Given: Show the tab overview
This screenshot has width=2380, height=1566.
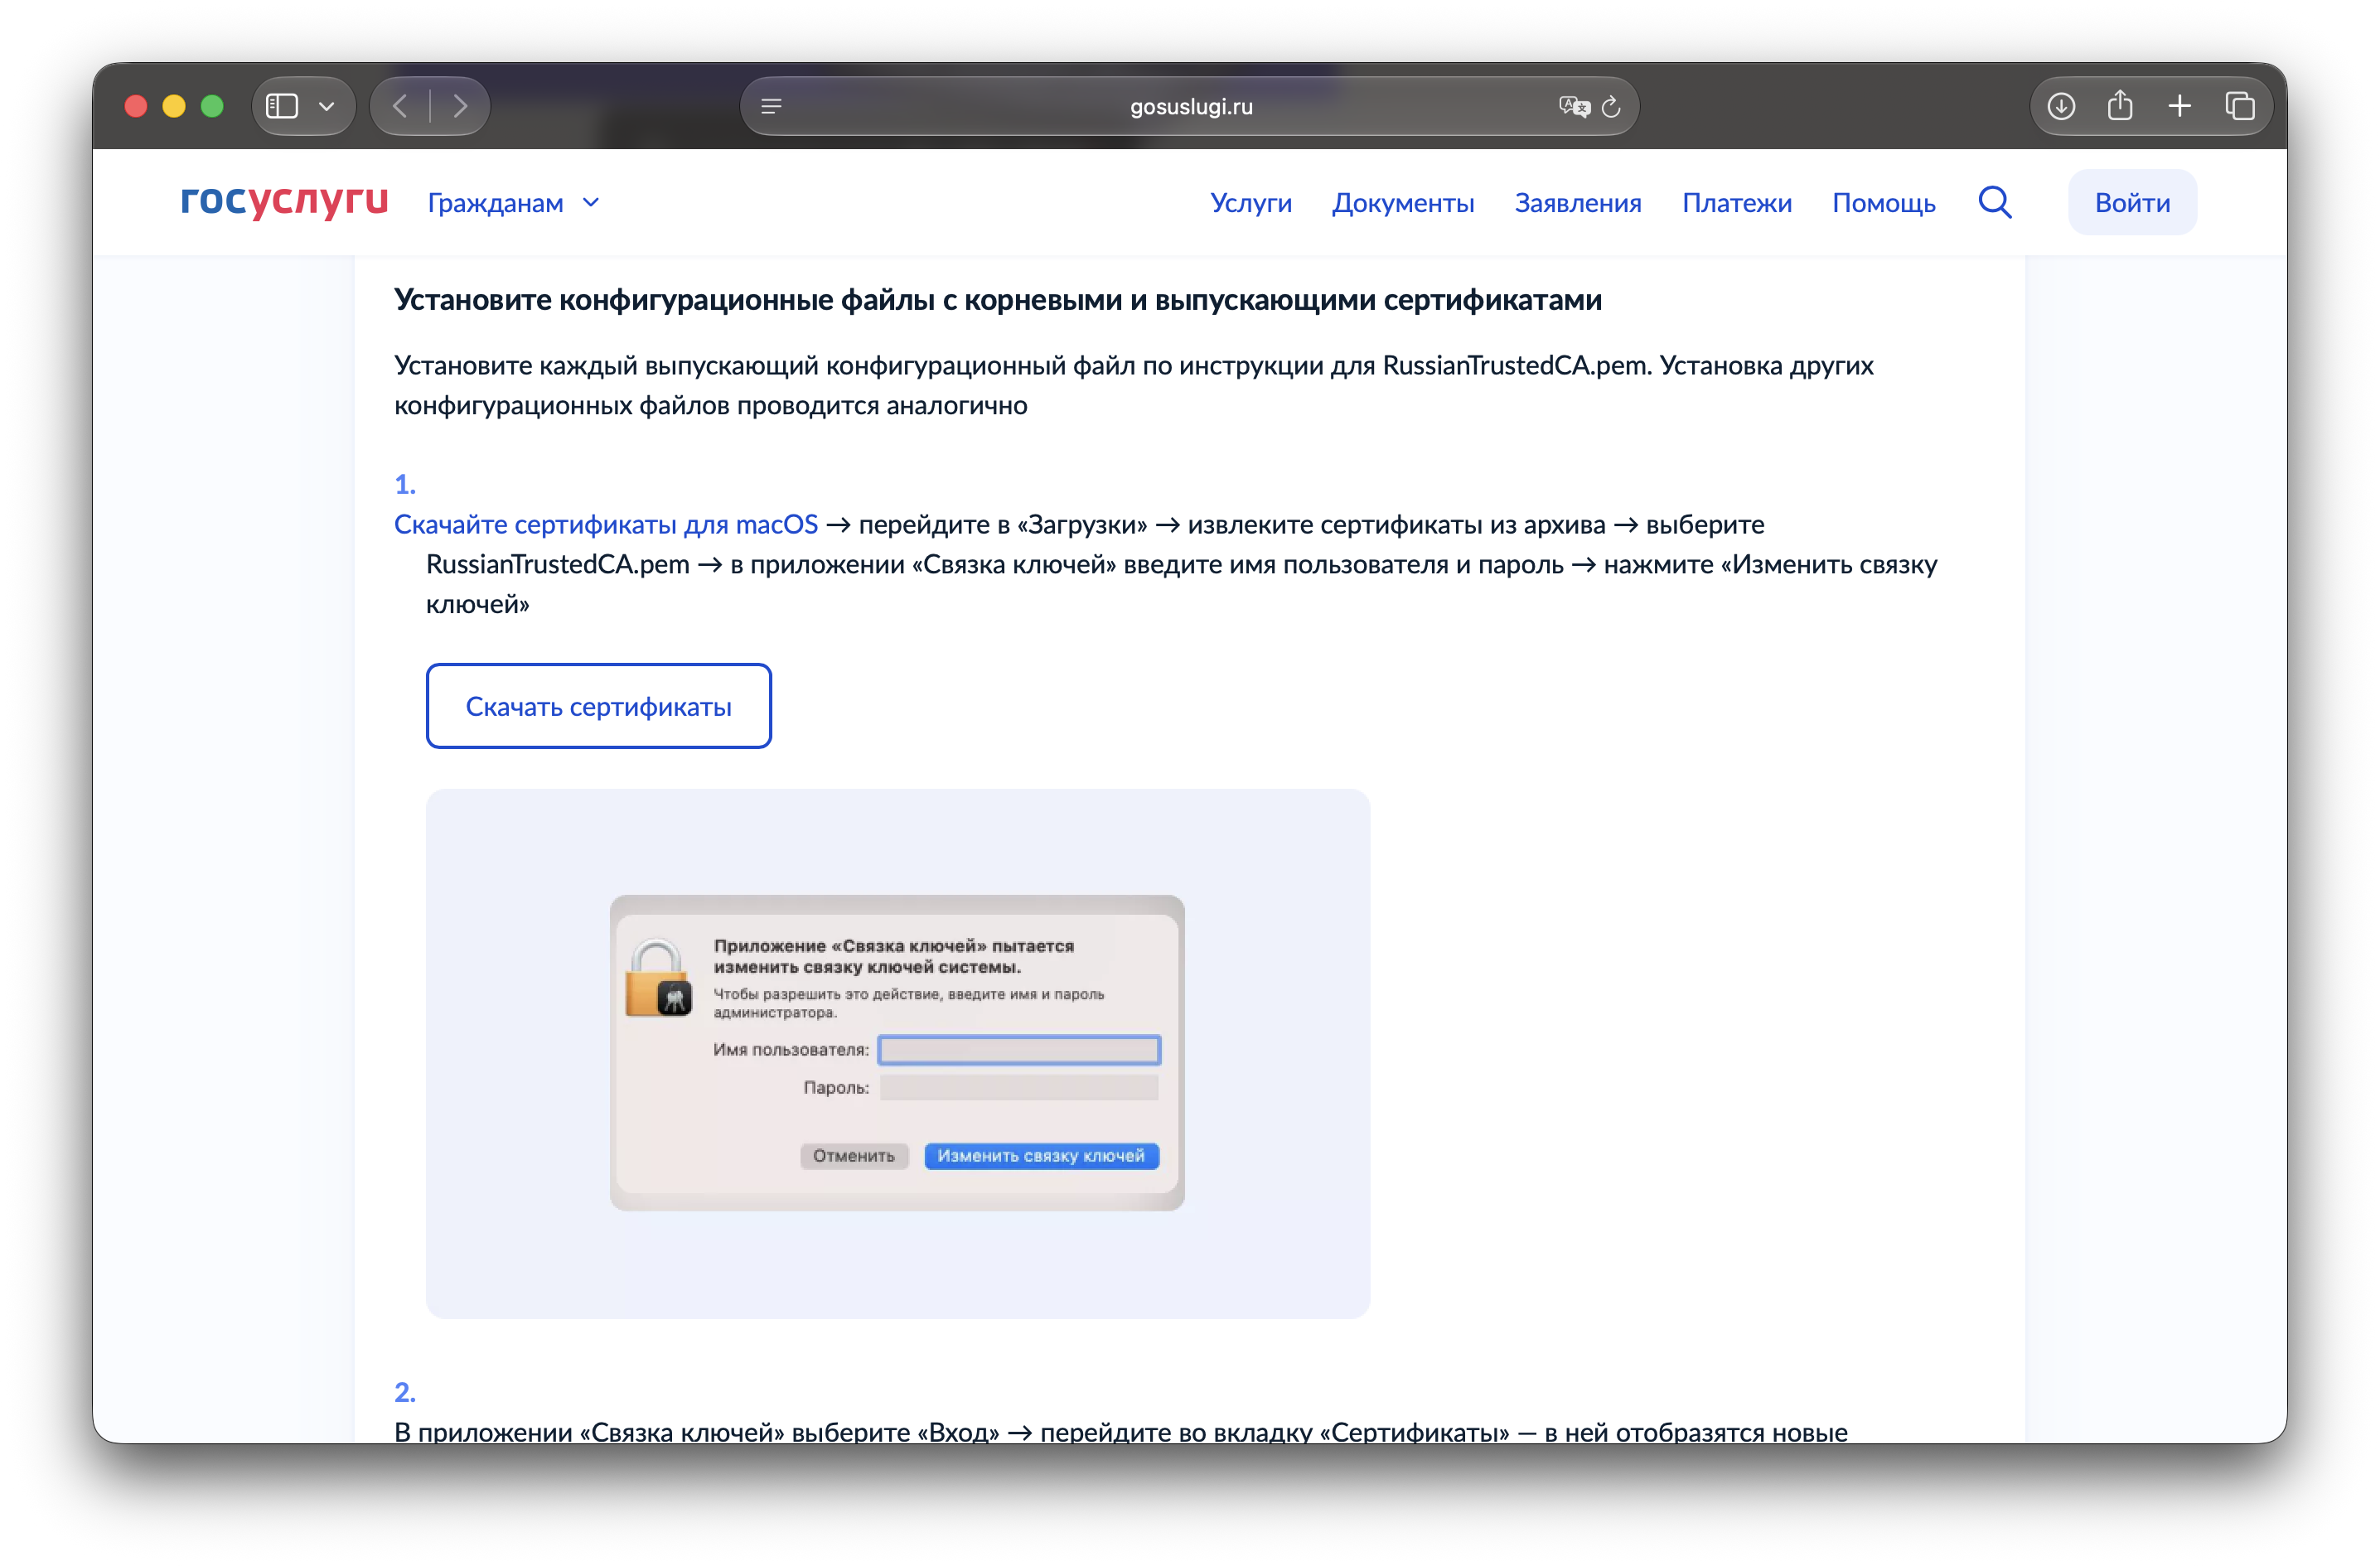Looking at the screenshot, I should (x=2240, y=106).
